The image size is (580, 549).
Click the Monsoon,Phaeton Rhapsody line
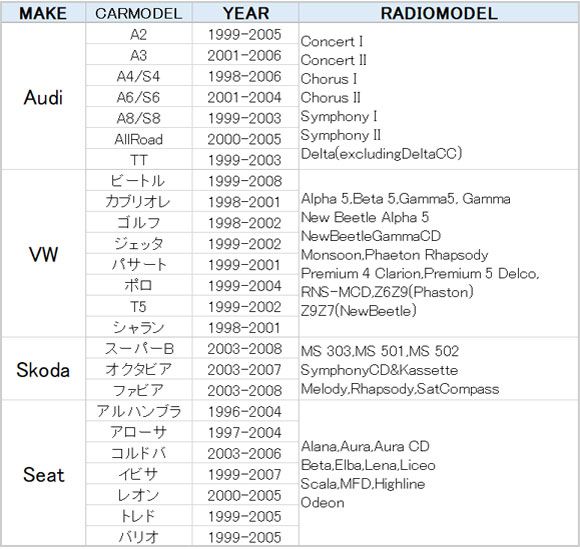(x=395, y=255)
